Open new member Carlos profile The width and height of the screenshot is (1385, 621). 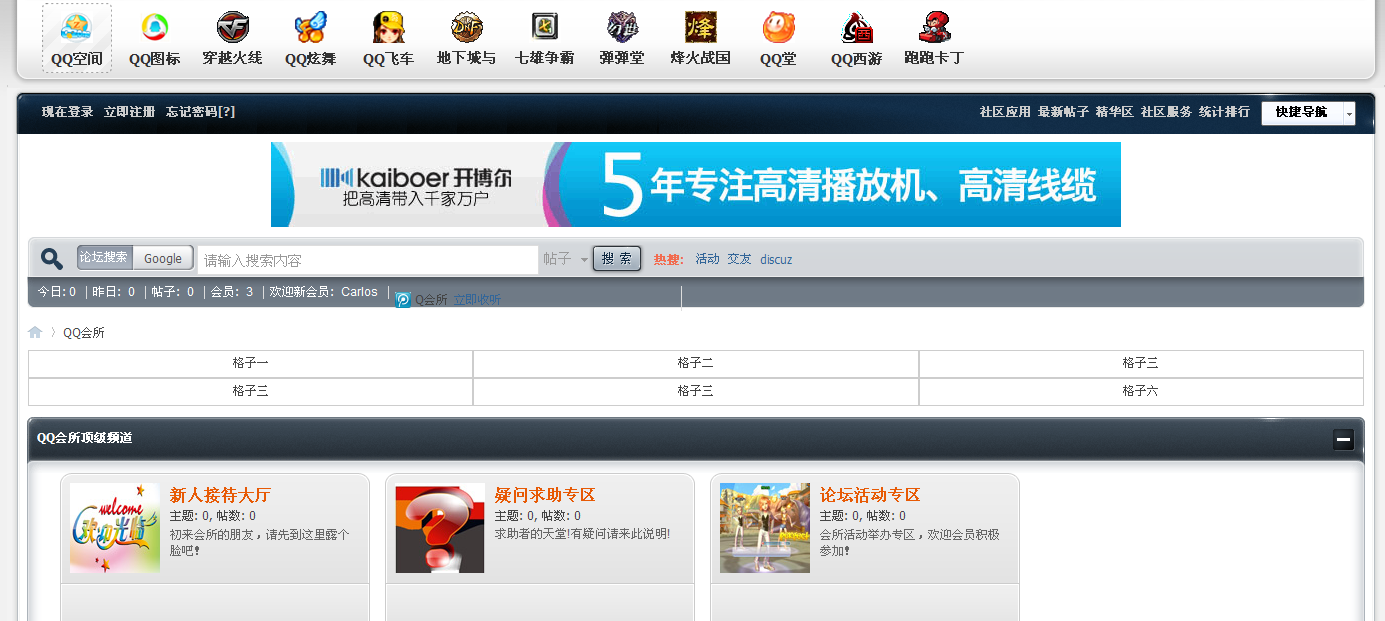click(360, 292)
